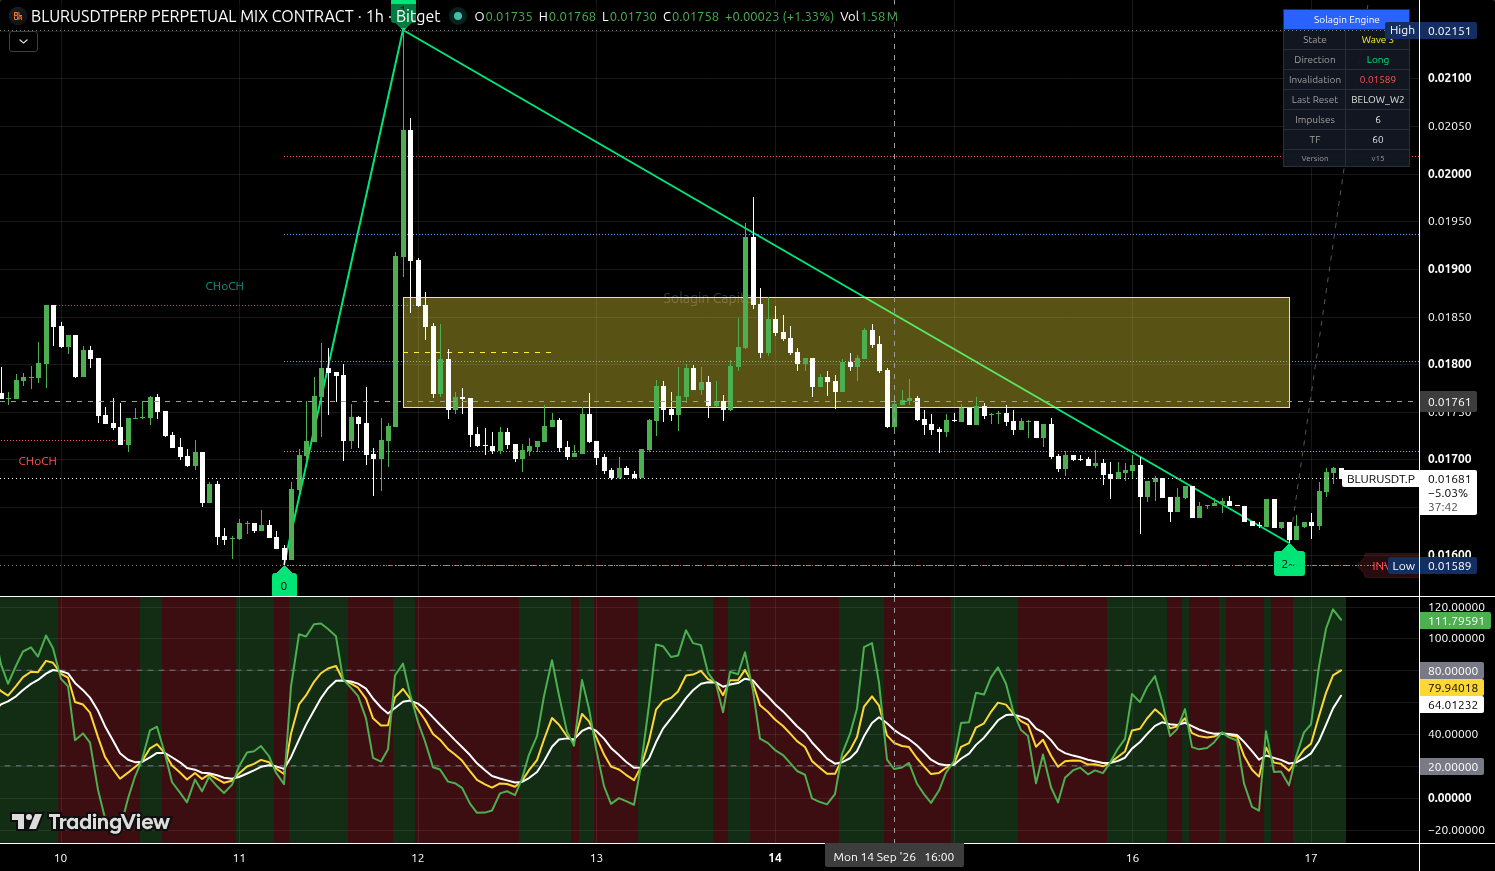Click the green market status dot

pos(458,16)
